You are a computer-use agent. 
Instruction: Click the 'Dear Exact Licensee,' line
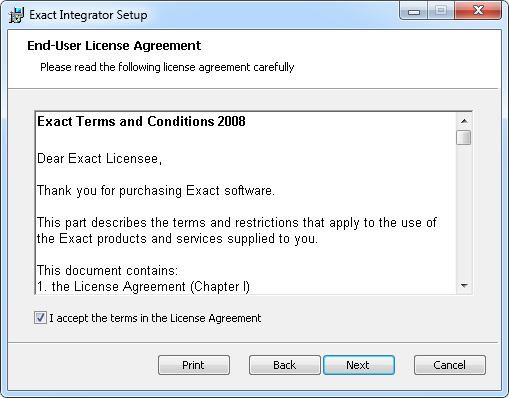99,159
